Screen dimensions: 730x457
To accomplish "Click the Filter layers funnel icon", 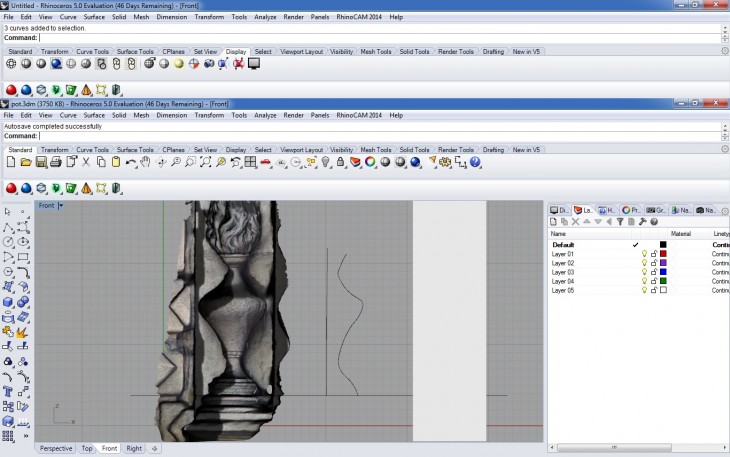I will tap(619, 221).
